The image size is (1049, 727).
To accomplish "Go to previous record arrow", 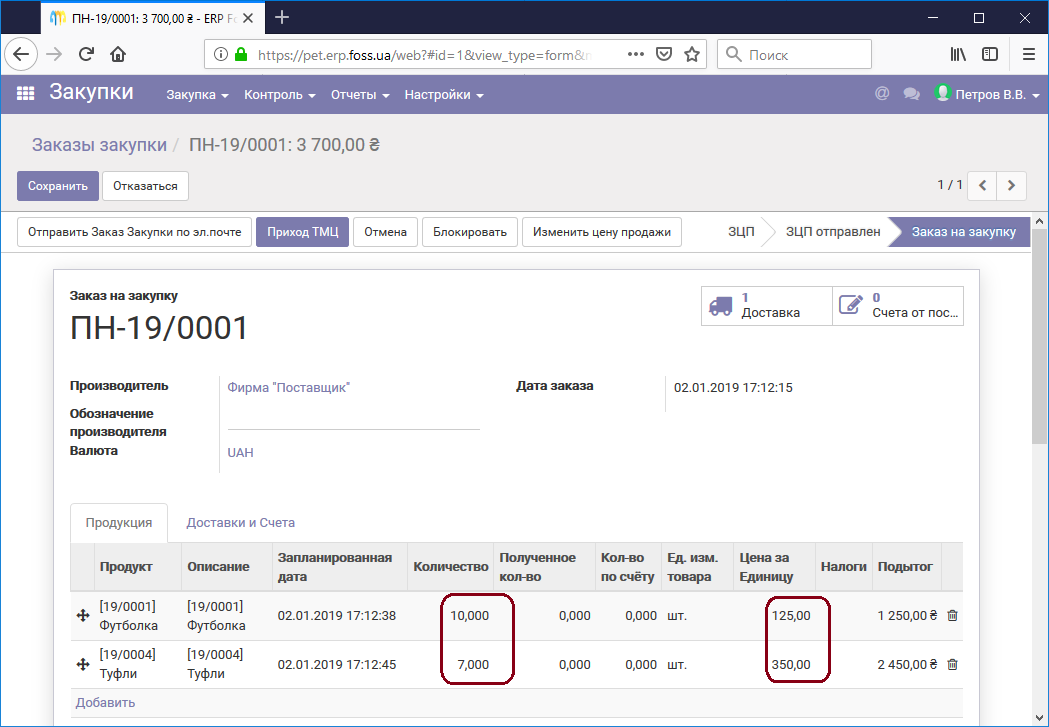I will point(982,185).
